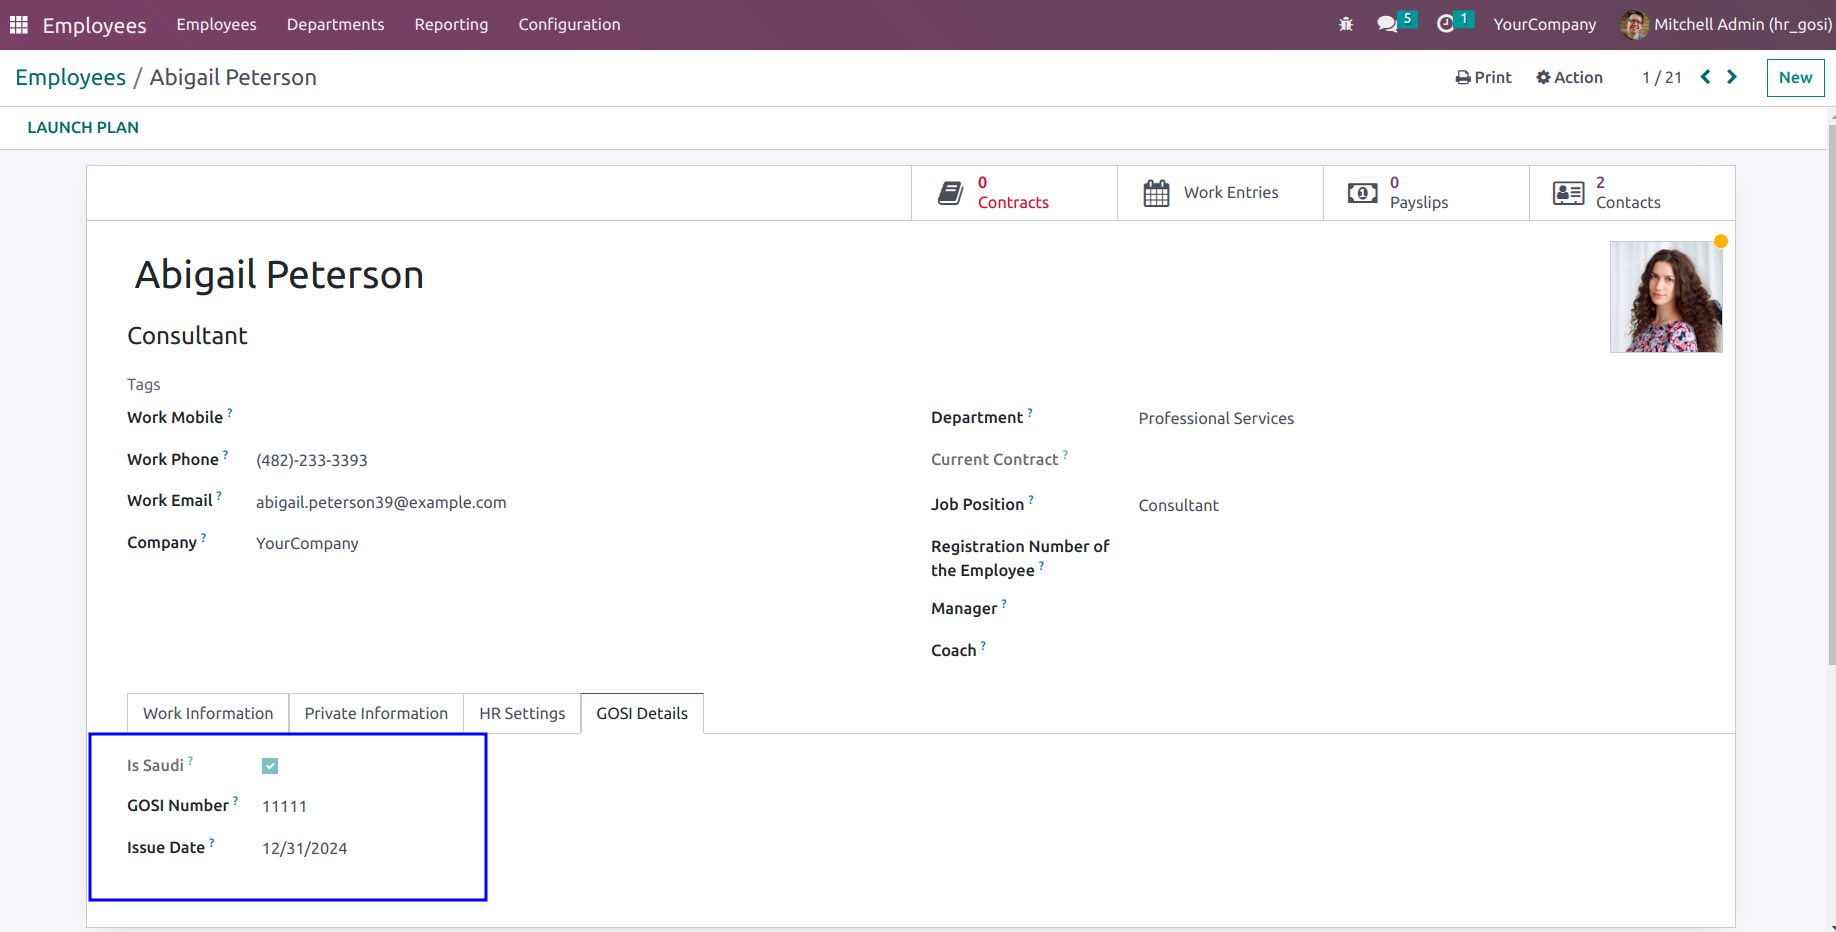Click the bug debug icon
The width and height of the screenshot is (1836, 932).
click(x=1346, y=24)
